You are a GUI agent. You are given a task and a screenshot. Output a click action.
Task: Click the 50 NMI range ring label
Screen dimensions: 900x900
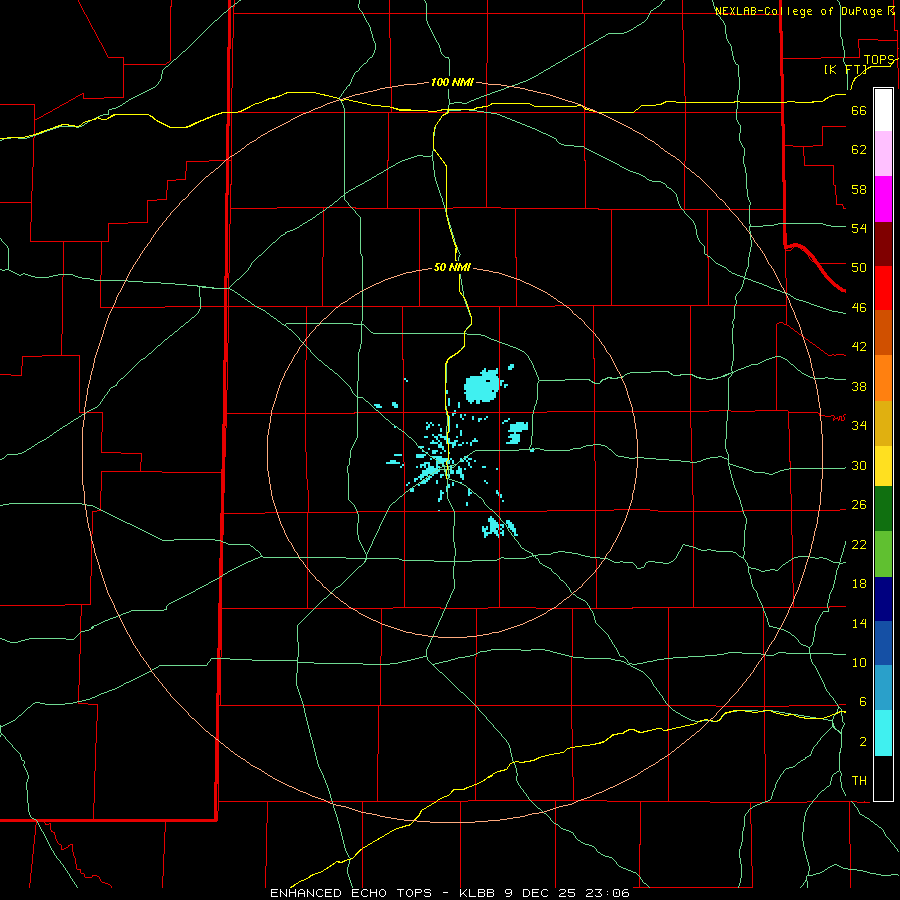(x=452, y=267)
